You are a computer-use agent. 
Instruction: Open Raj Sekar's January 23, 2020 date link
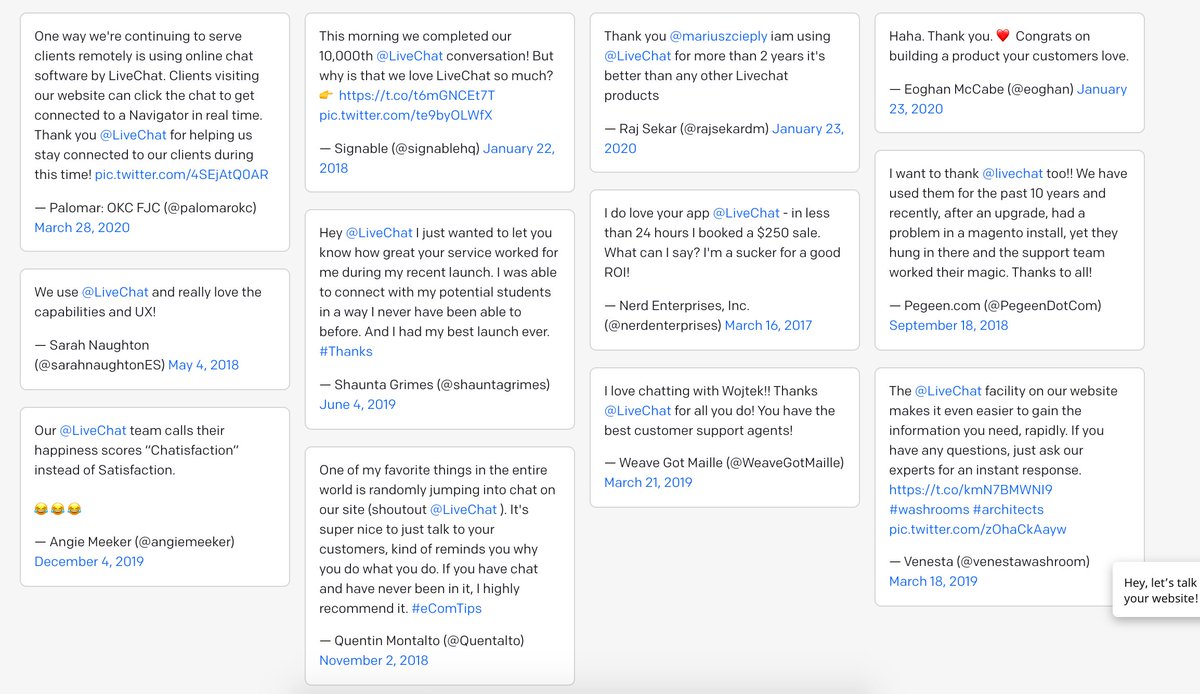[724, 138]
